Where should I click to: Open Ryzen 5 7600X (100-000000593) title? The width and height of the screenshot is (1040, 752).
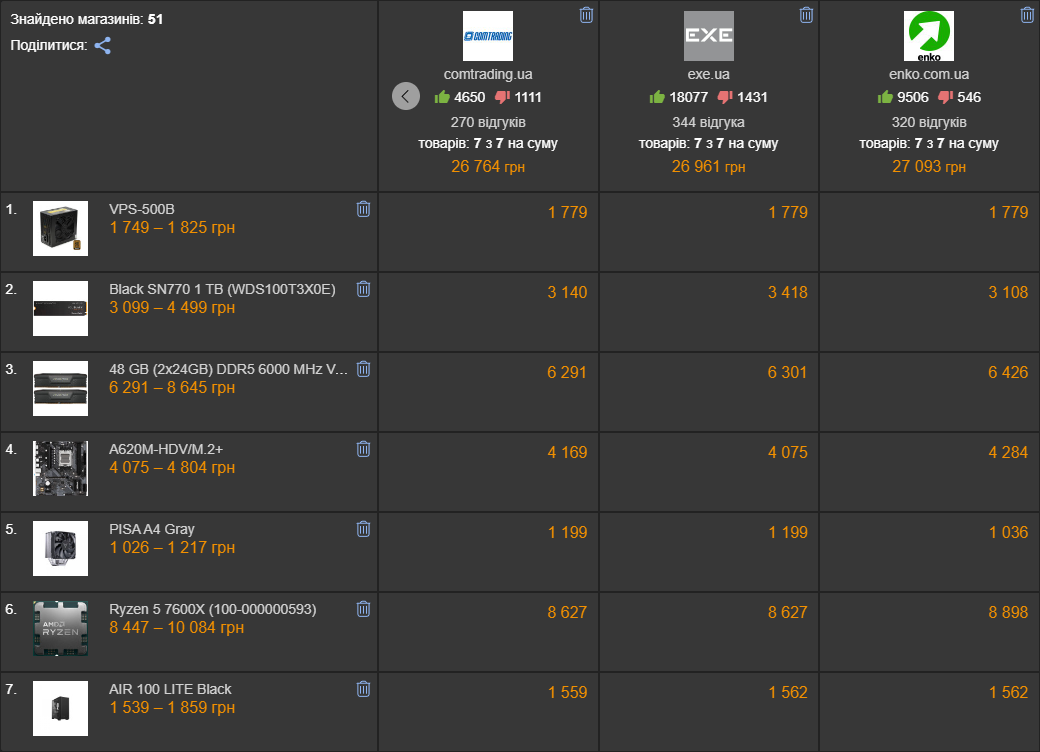coord(213,609)
